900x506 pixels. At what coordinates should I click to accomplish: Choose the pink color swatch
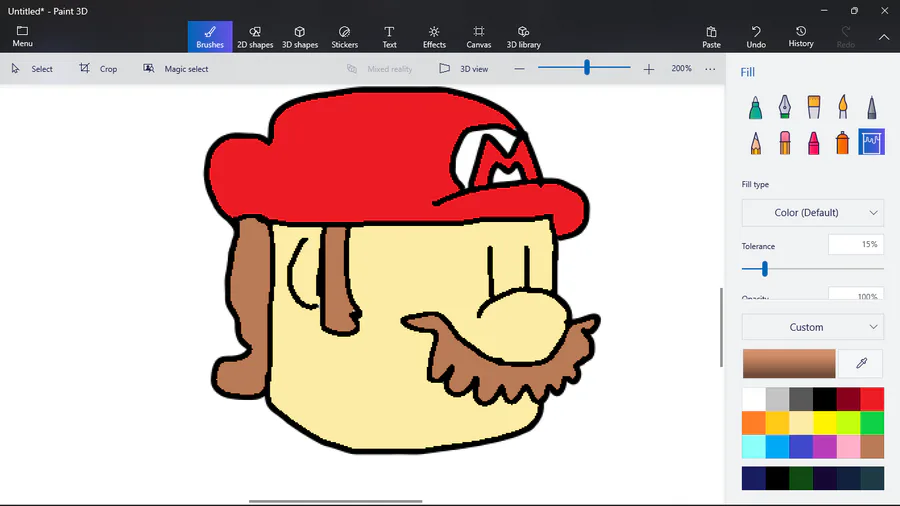848,447
